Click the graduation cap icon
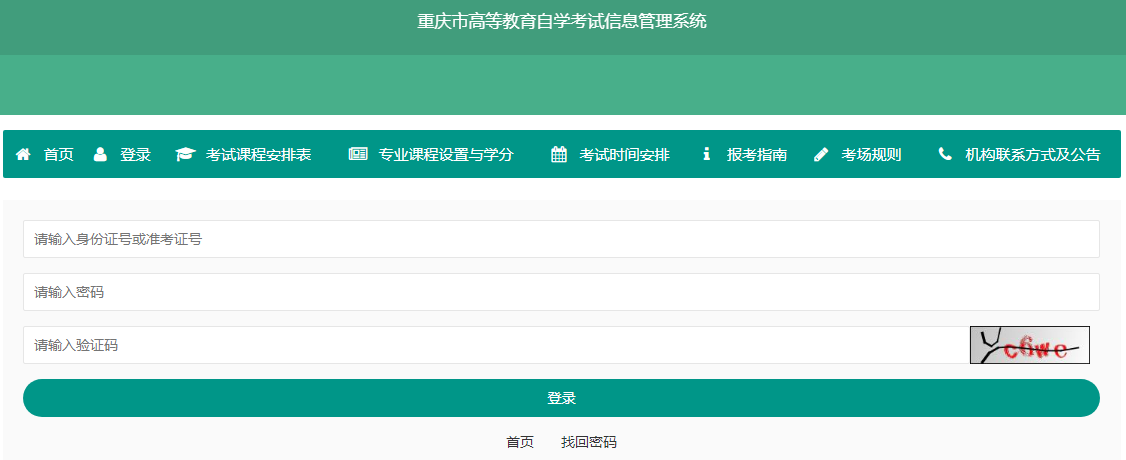This screenshot has width=1126, height=460. (185, 154)
